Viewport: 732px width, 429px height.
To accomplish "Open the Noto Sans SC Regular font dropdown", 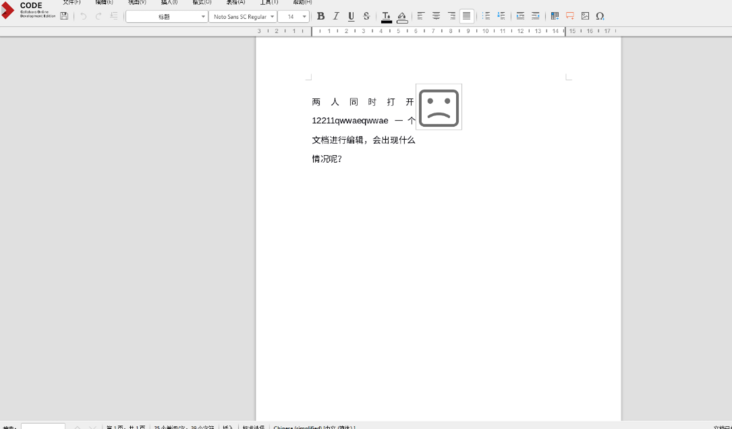I will tap(243, 16).
